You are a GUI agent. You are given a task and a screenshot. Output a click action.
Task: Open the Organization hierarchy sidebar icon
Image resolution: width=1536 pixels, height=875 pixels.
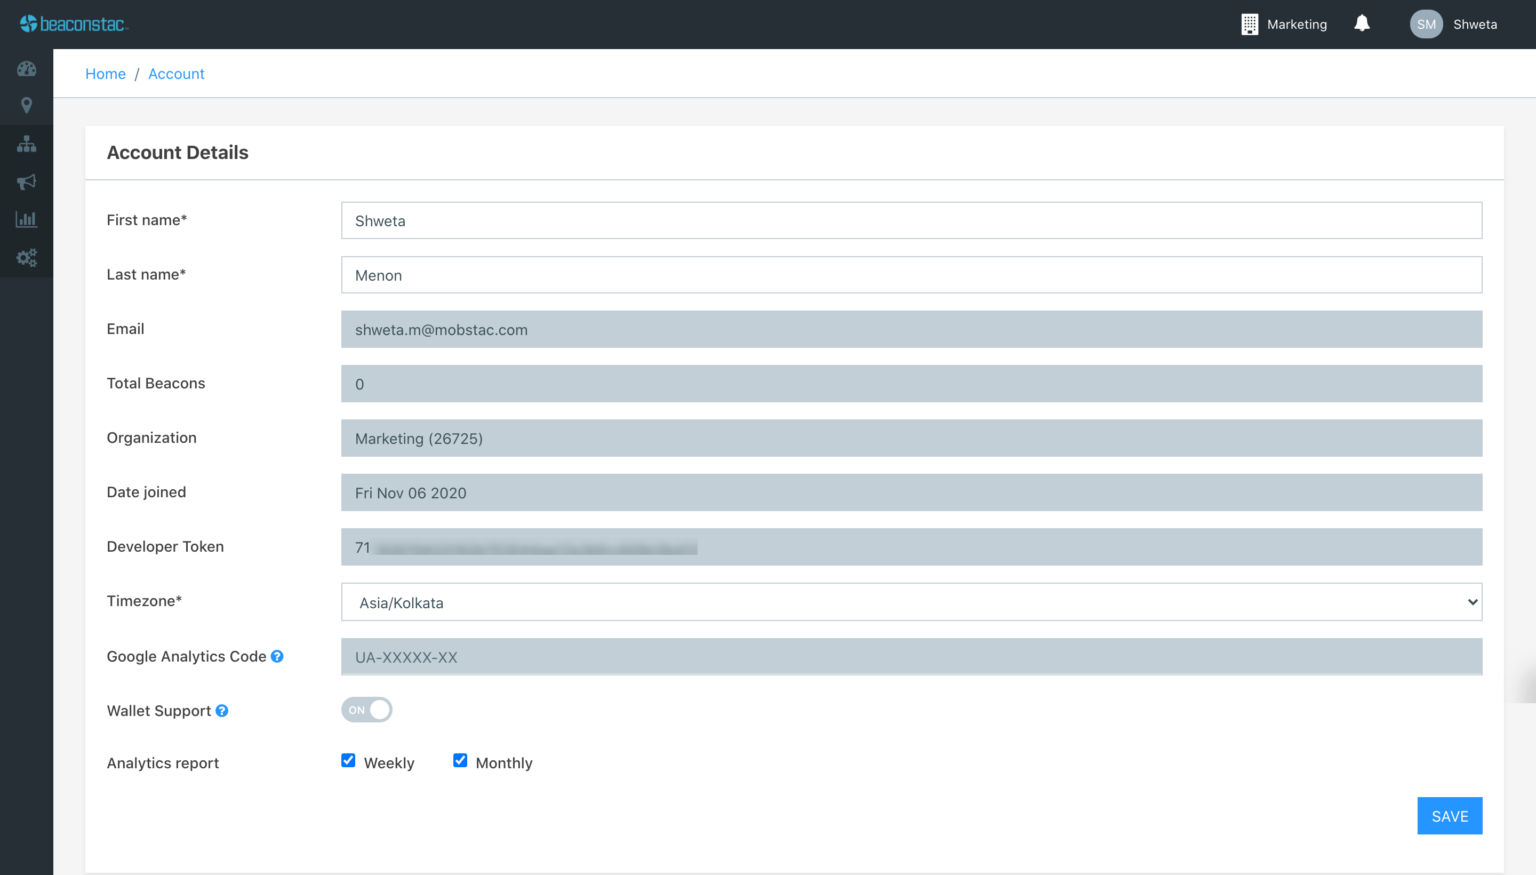(26, 144)
